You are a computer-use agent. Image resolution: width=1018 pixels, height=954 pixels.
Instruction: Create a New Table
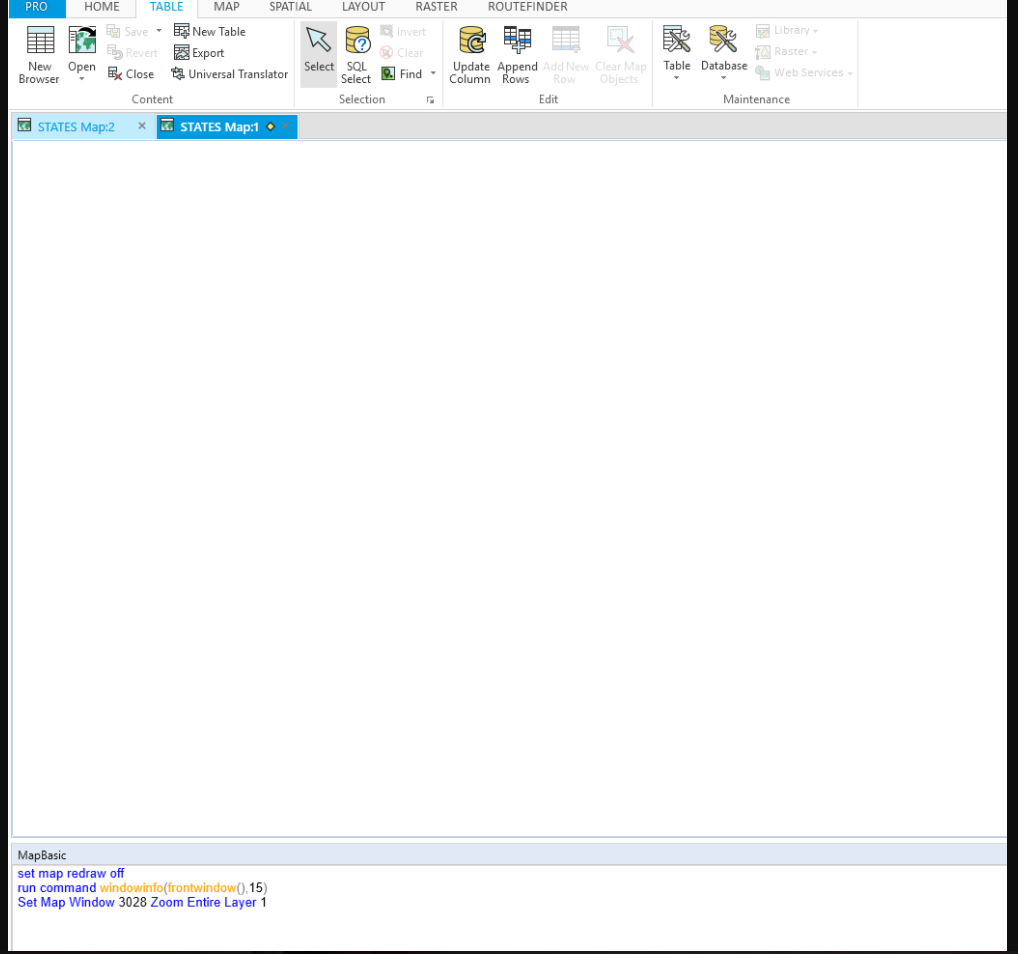click(x=209, y=31)
